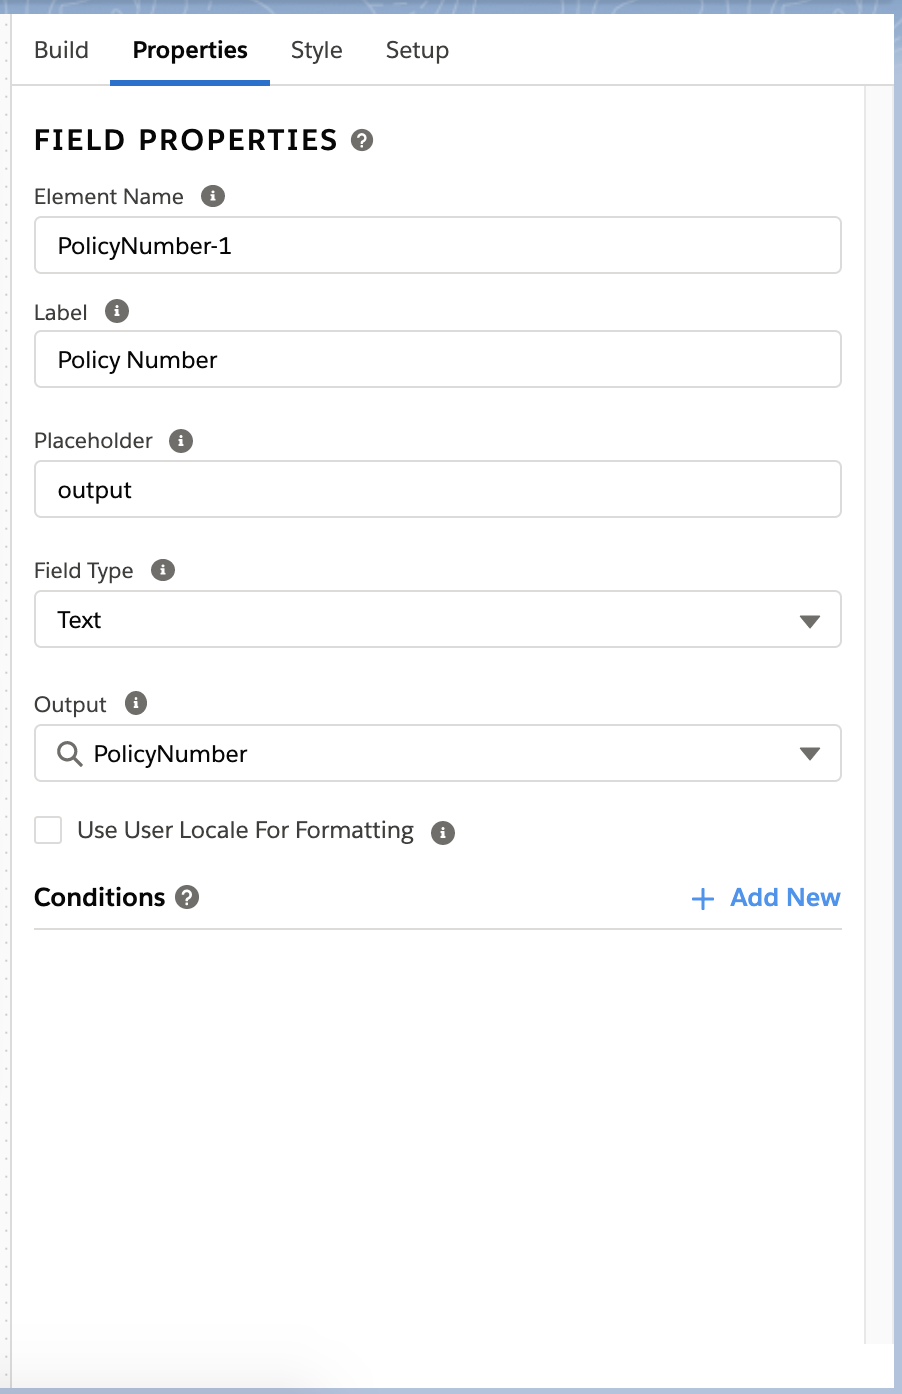View Field Type info tooltip icon
902x1394 pixels.
click(x=163, y=570)
